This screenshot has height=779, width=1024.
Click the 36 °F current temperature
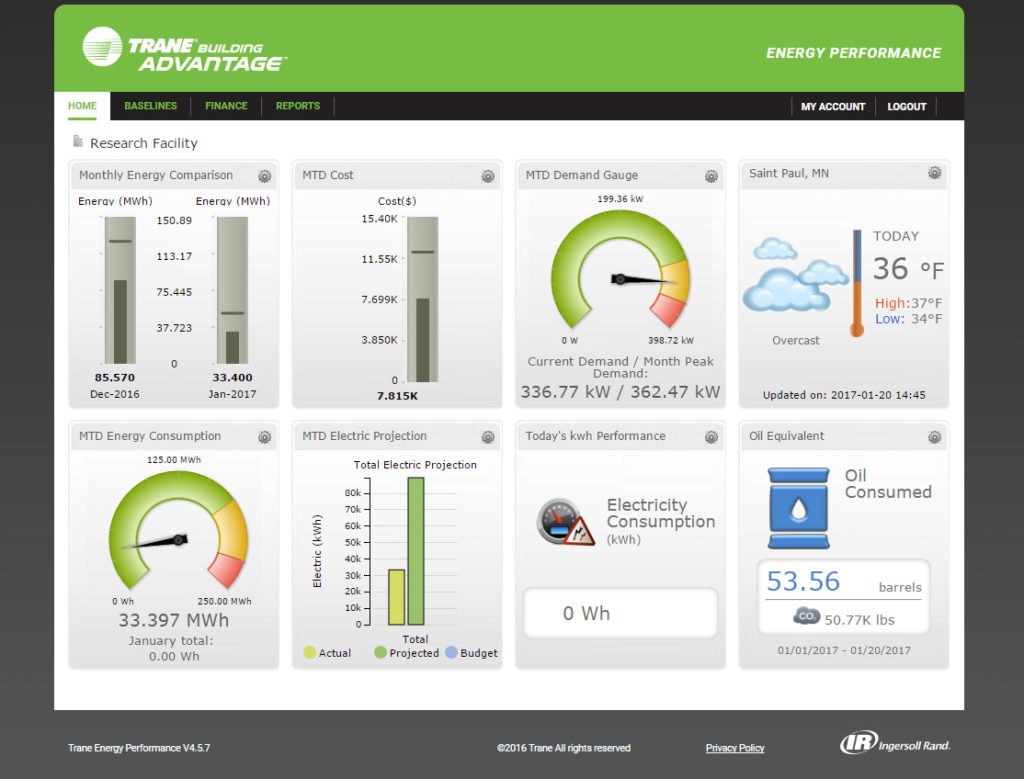click(908, 268)
